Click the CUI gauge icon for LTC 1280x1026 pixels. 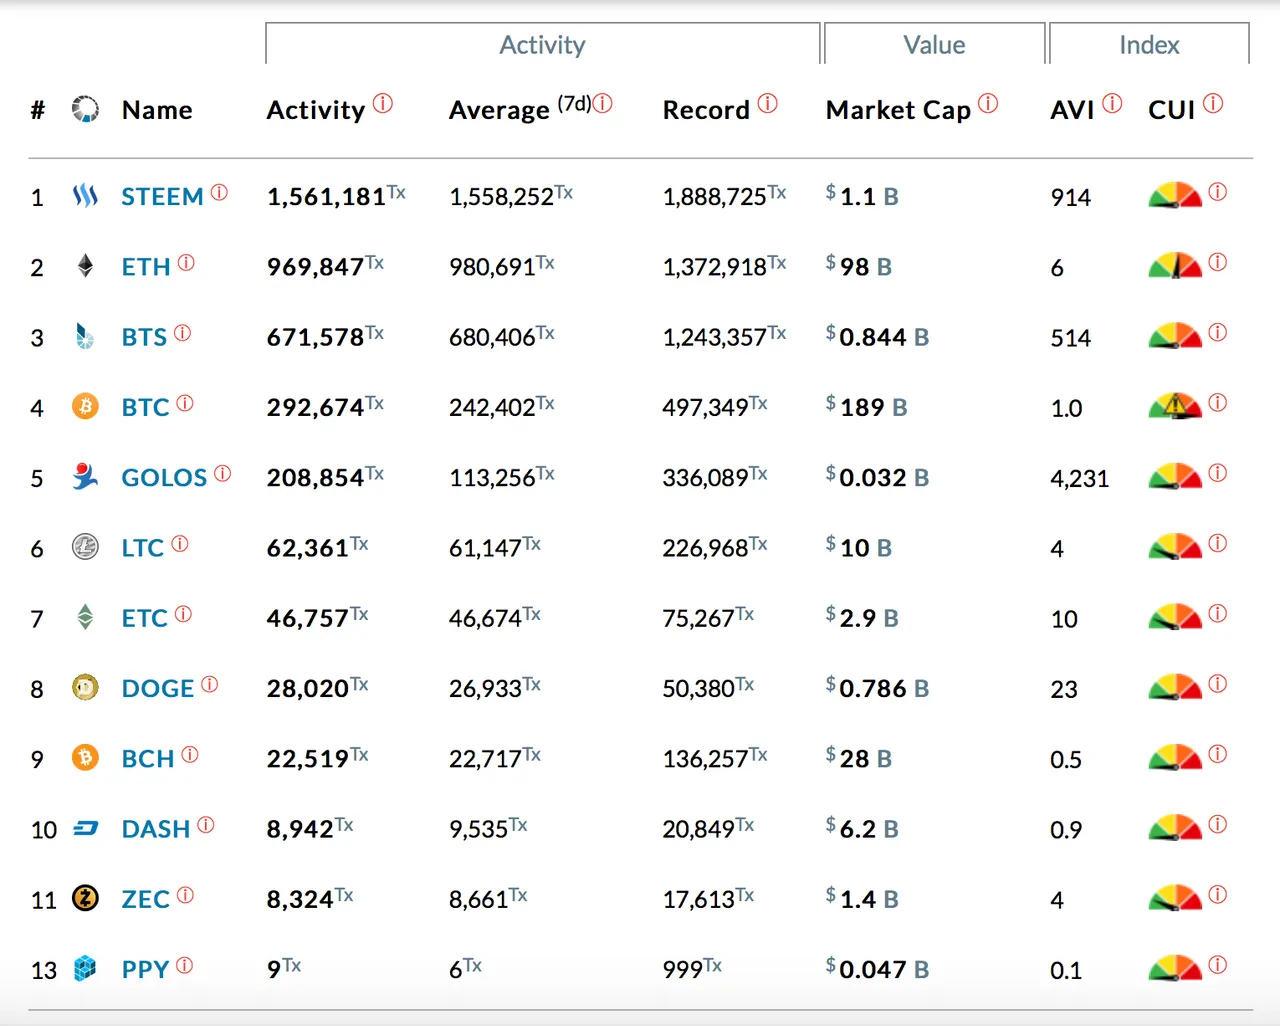[1175, 546]
